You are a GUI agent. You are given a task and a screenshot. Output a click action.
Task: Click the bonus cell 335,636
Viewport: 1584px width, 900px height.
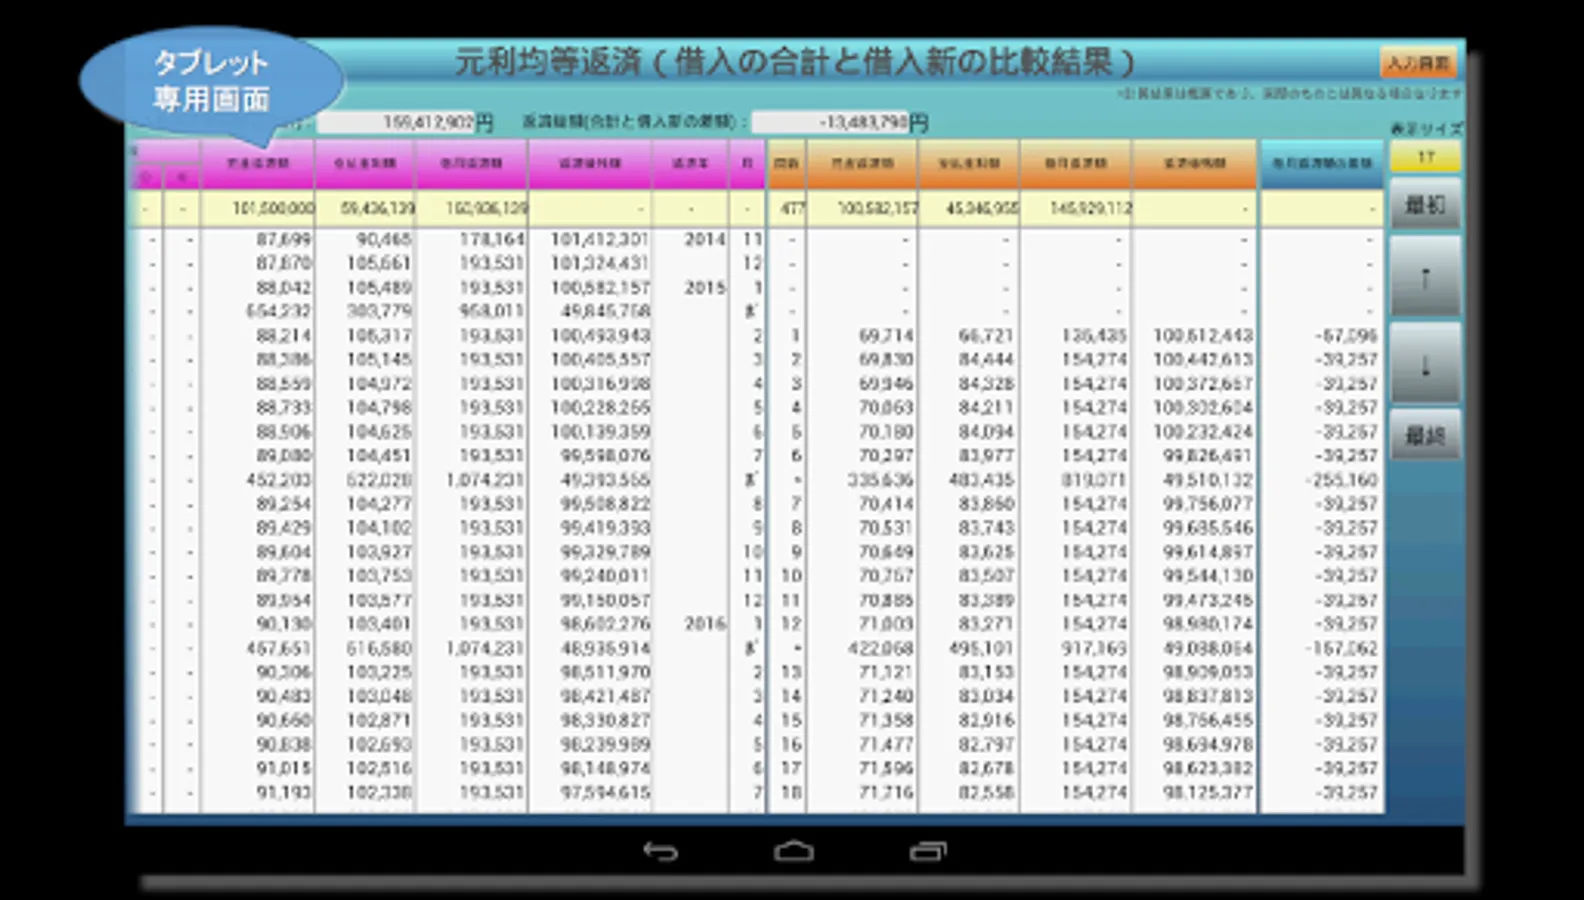coord(881,480)
